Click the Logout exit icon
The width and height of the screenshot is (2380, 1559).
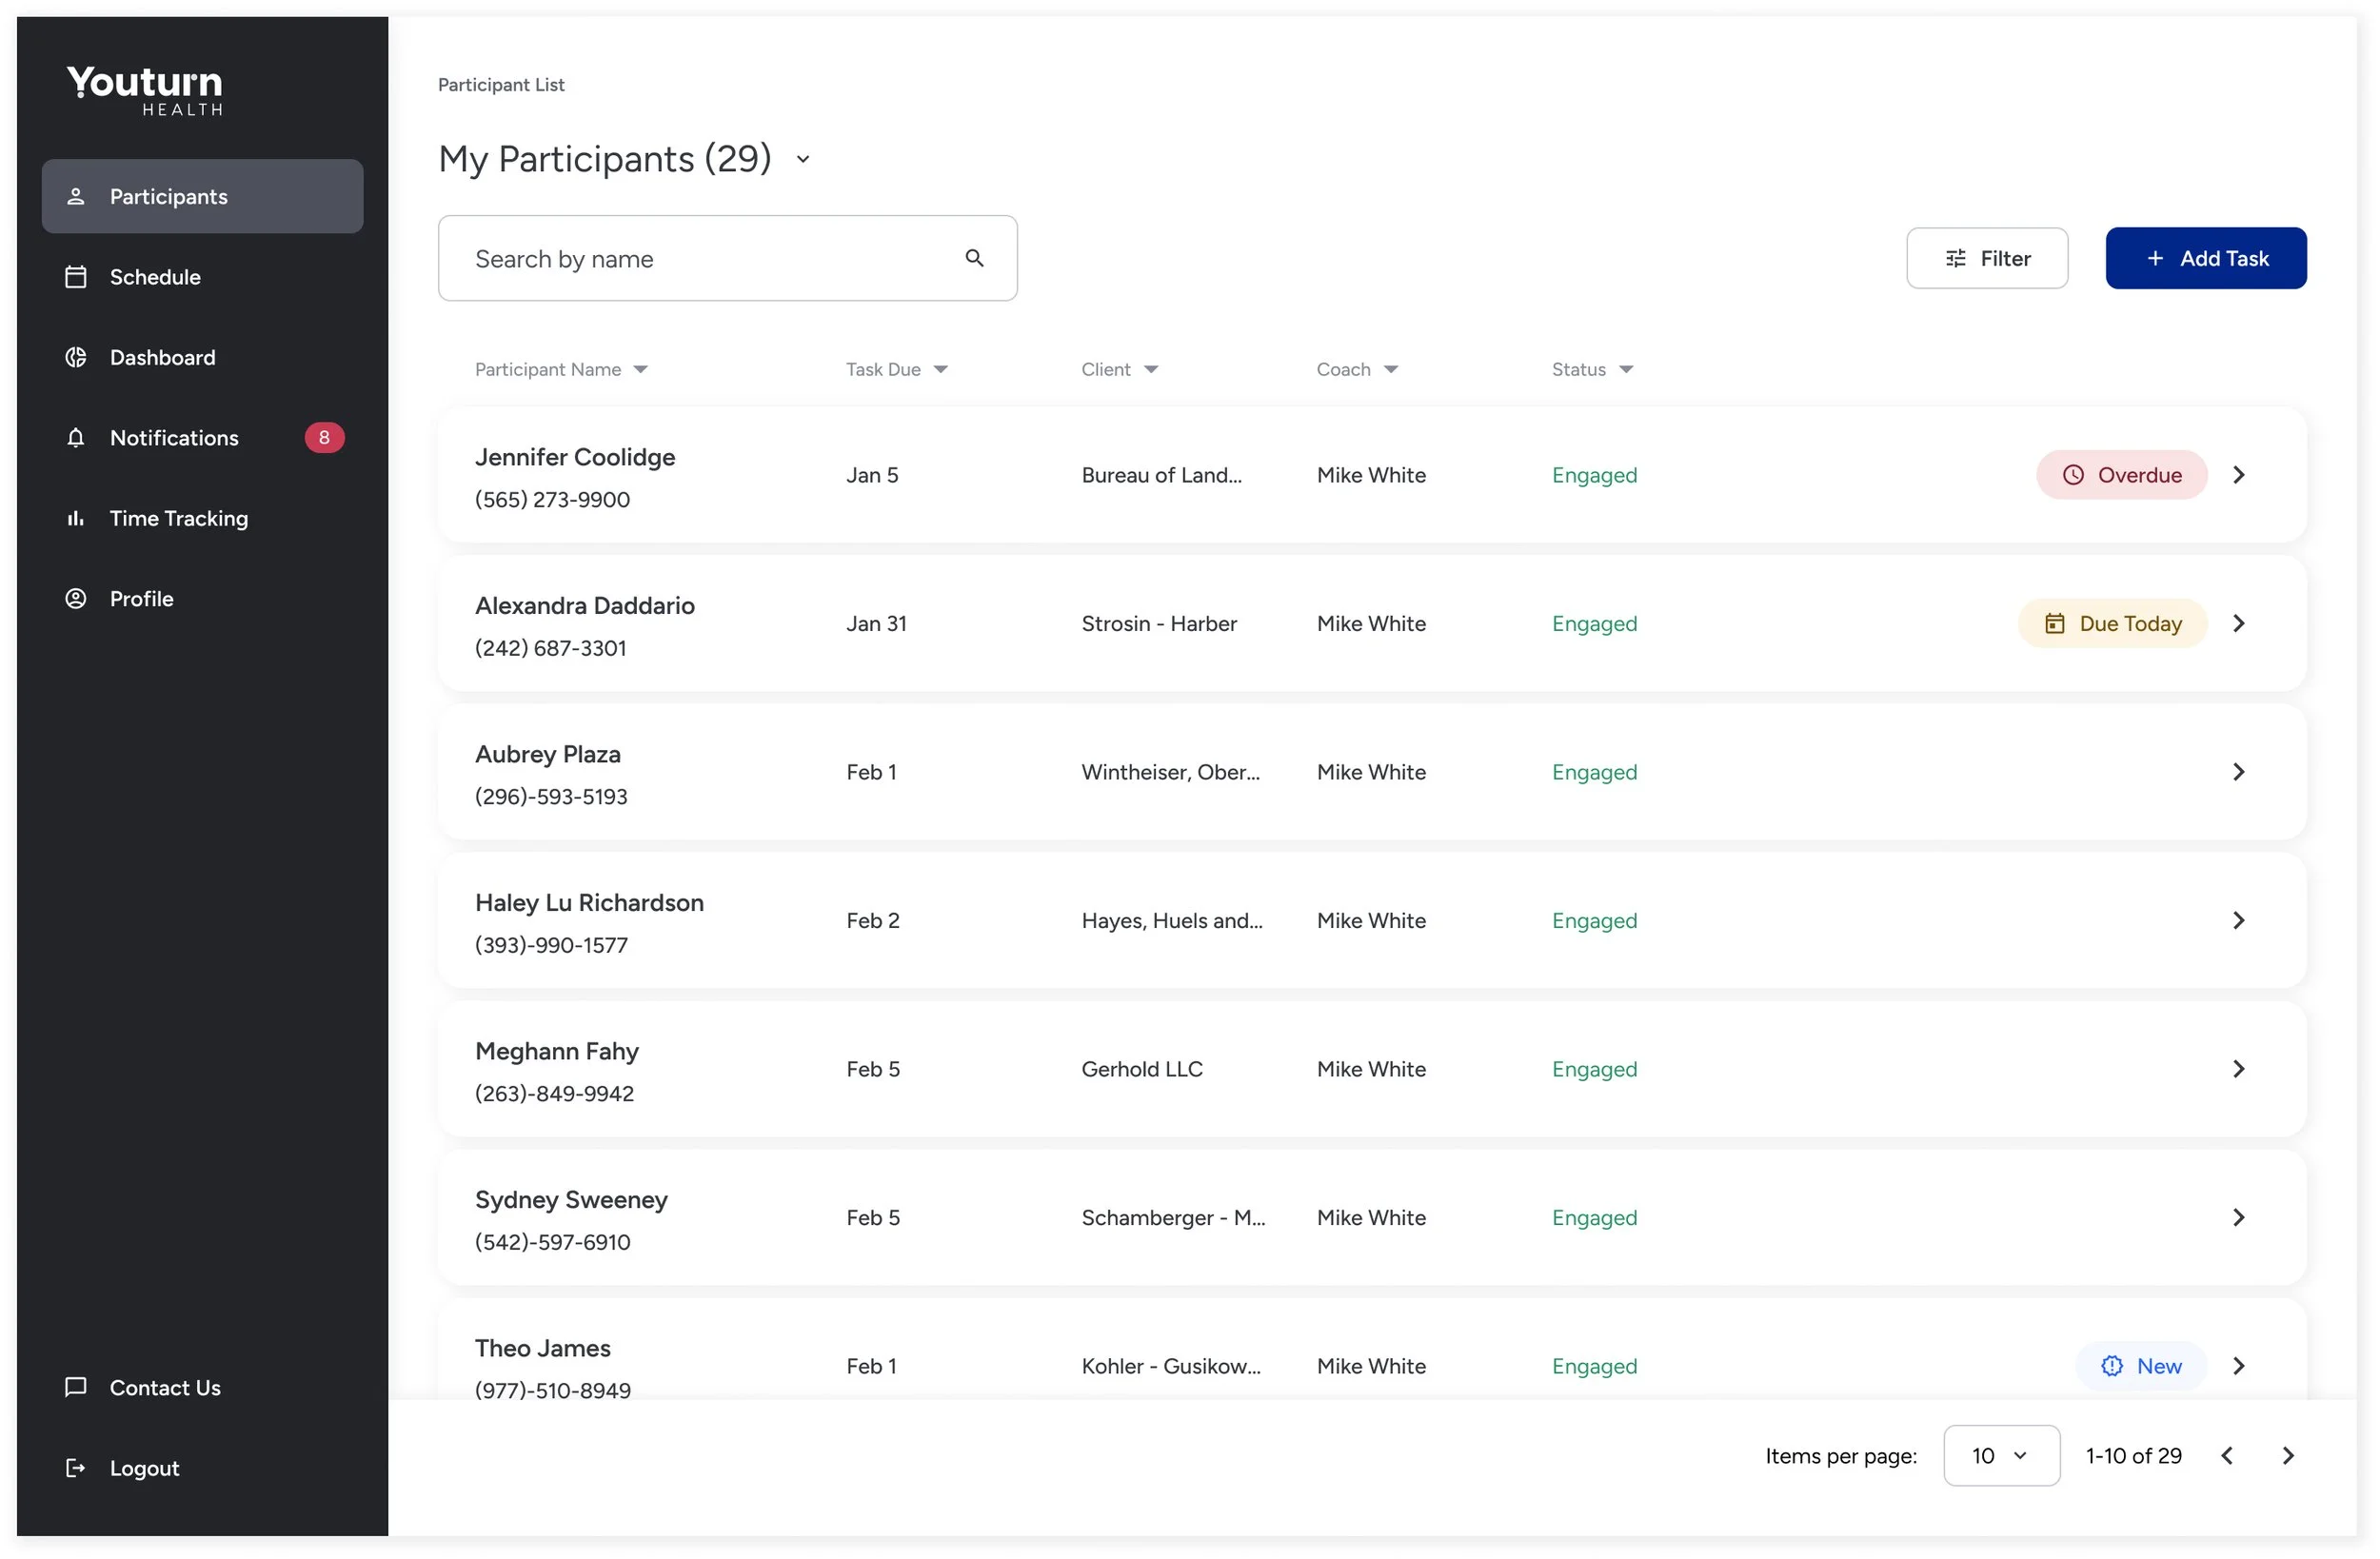coord(76,1468)
